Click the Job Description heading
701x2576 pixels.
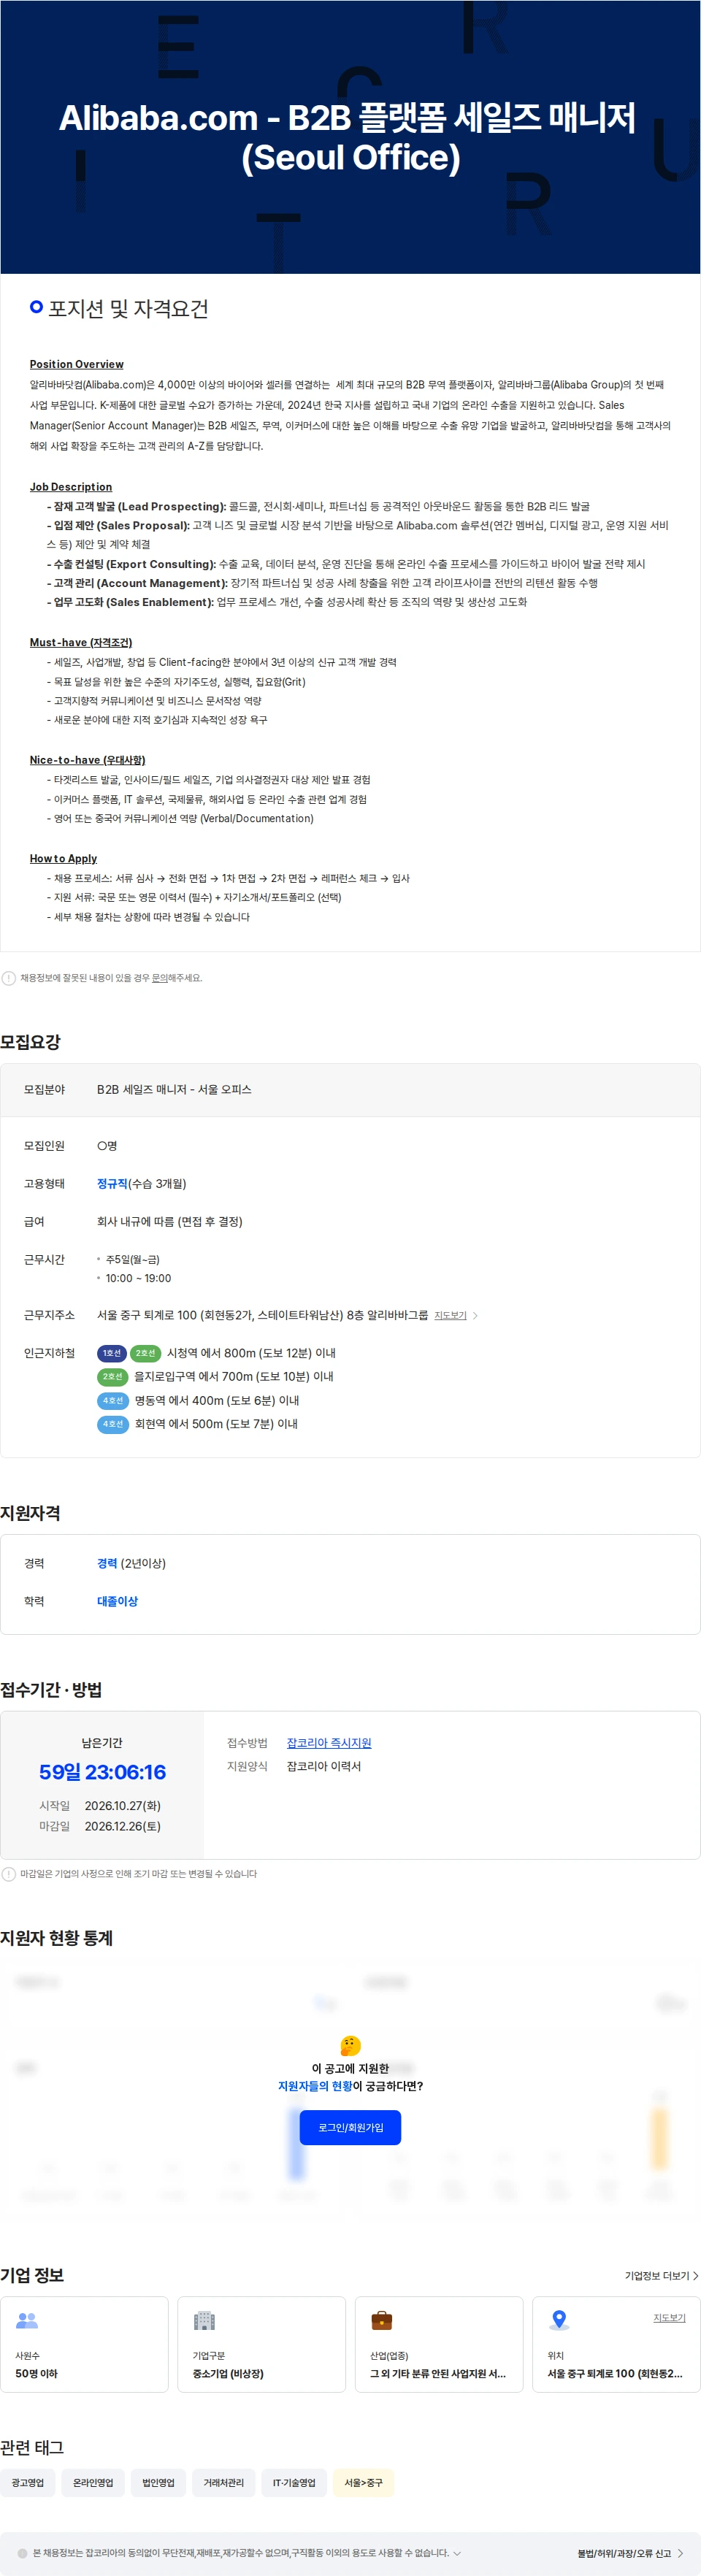(x=71, y=487)
